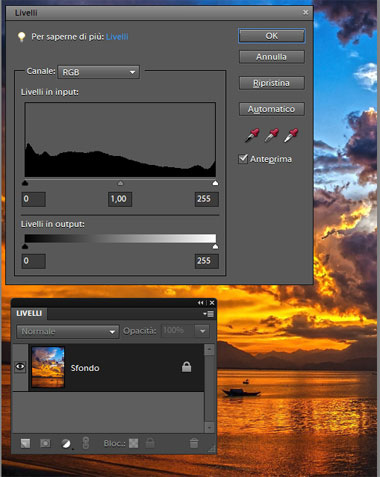Click the Sfondo layer lock icon
This screenshot has height=477, width=380.
pos(186,367)
